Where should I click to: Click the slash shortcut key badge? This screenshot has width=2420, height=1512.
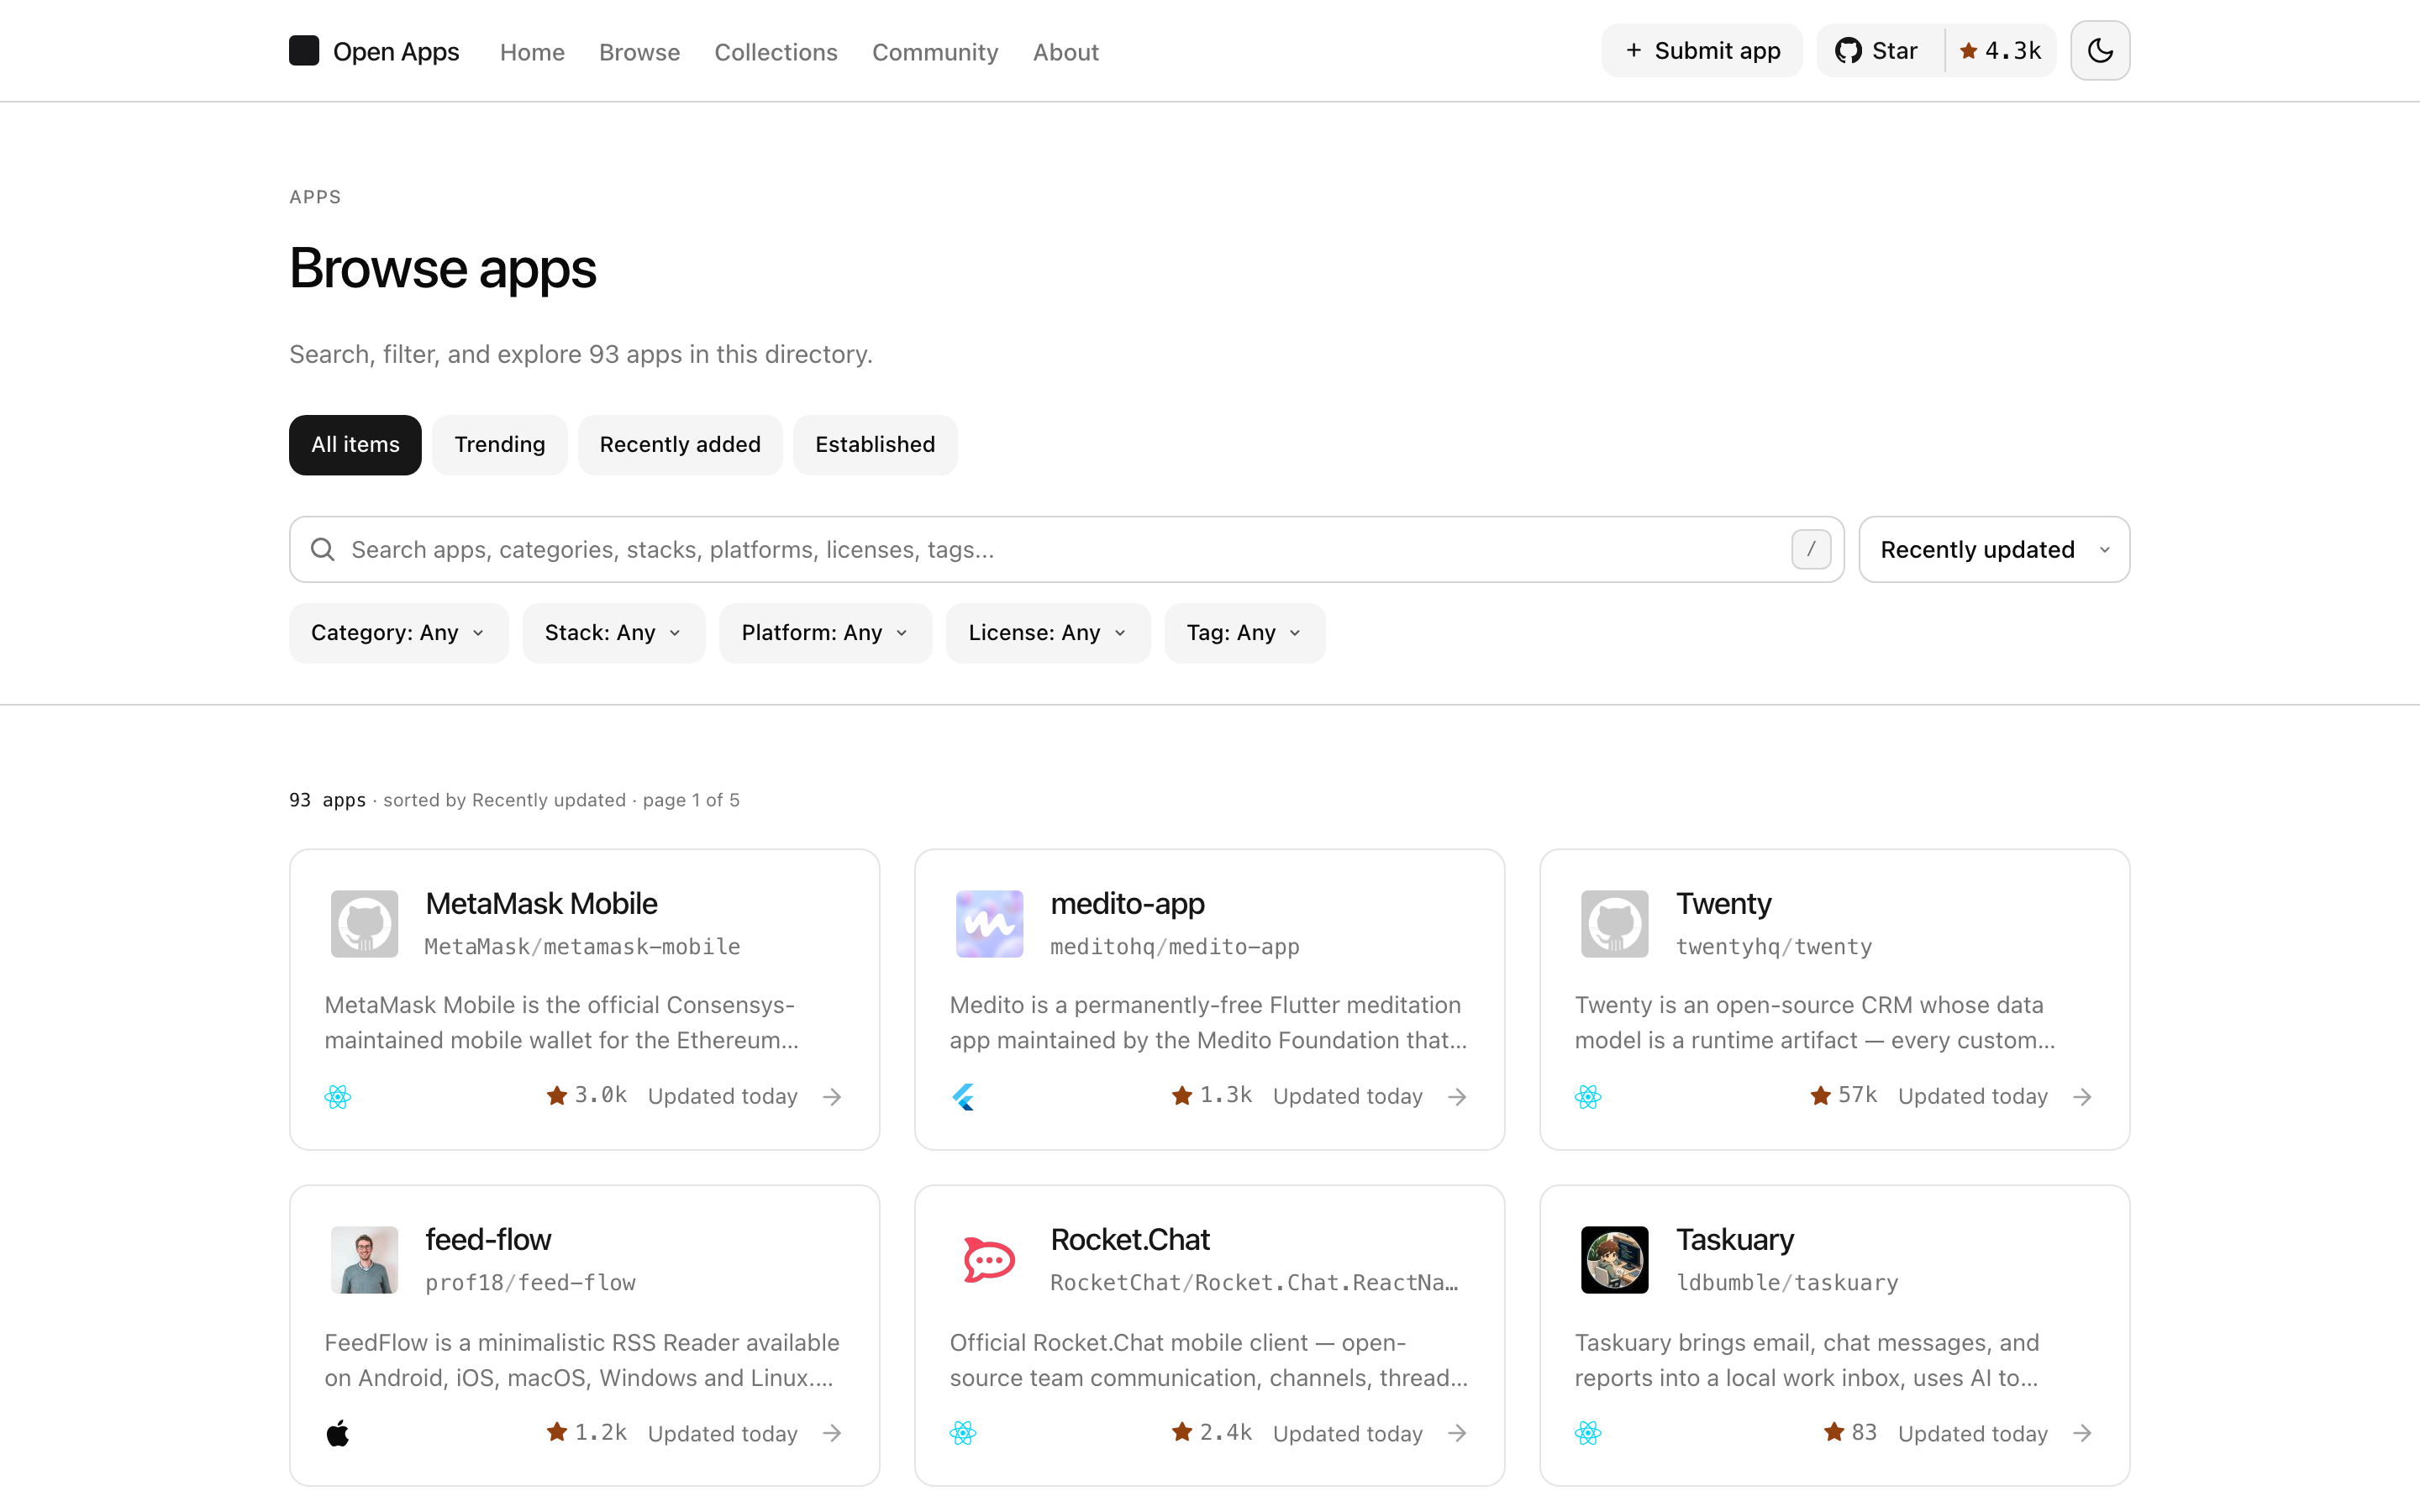tap(1811, 549)
